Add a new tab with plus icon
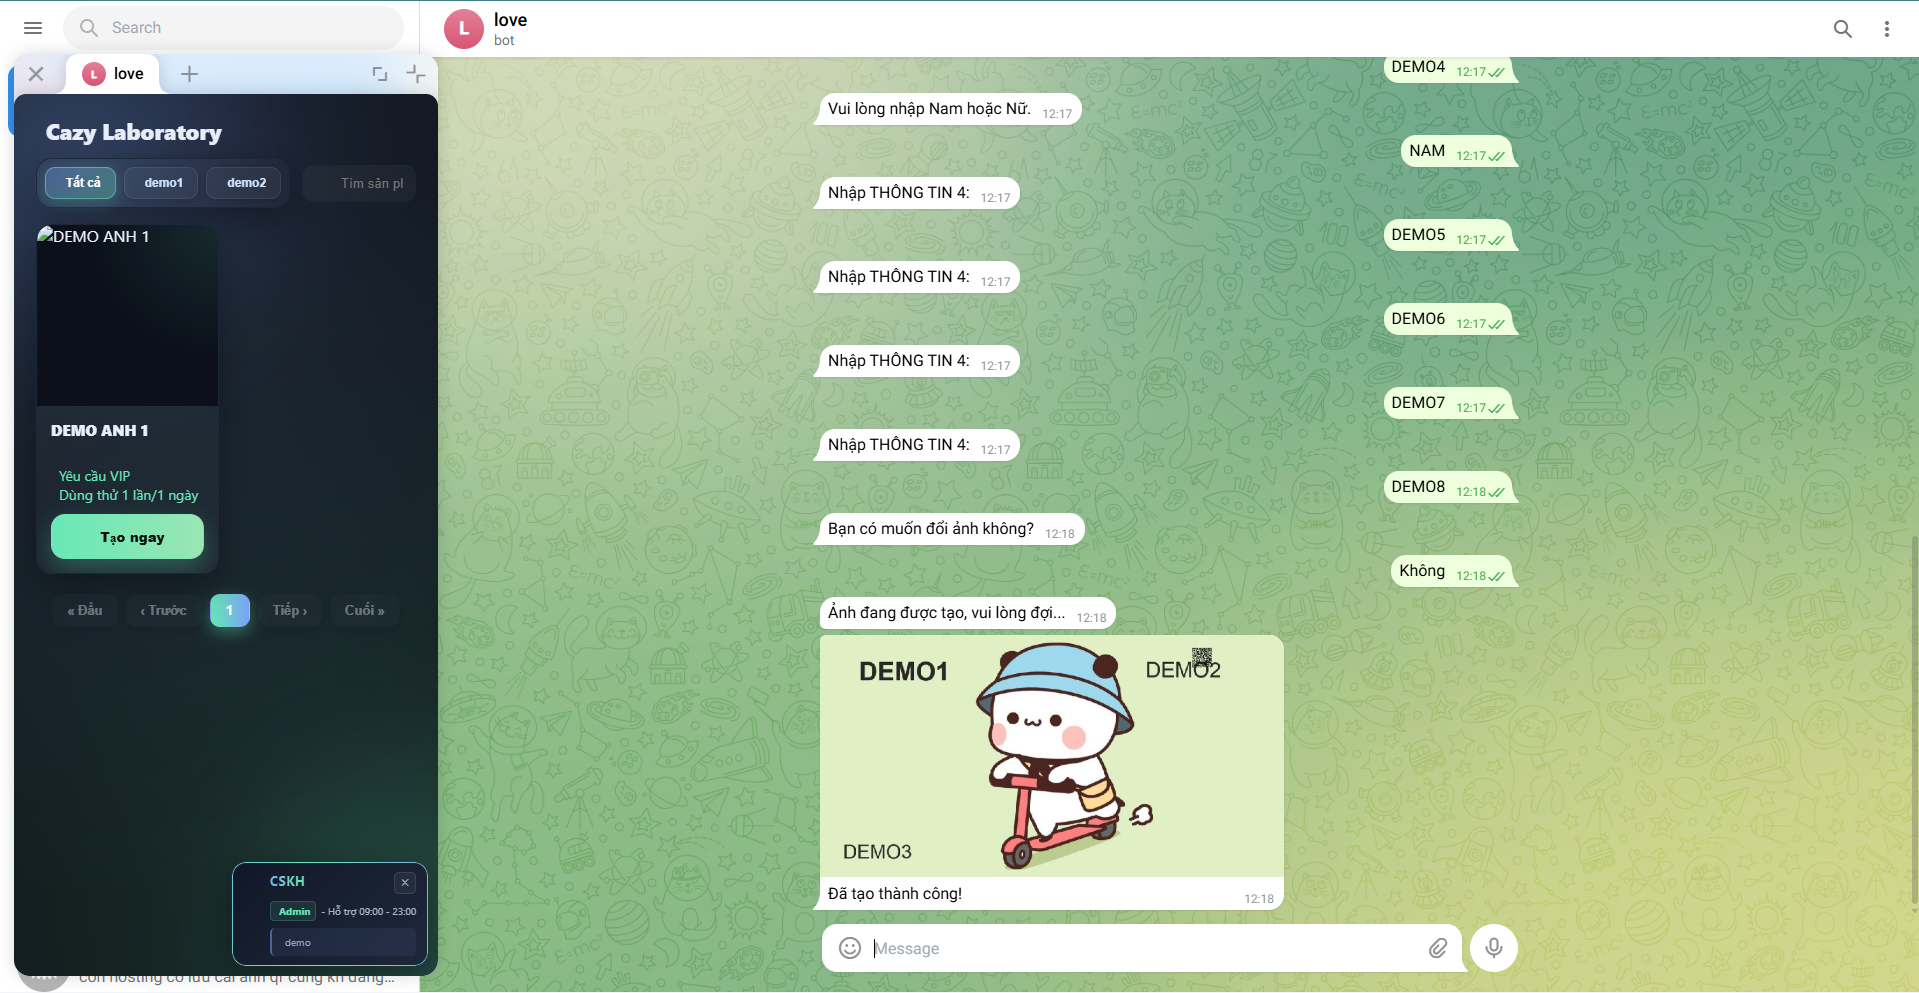Screen dimensions: 1919x993 [189, 74]
